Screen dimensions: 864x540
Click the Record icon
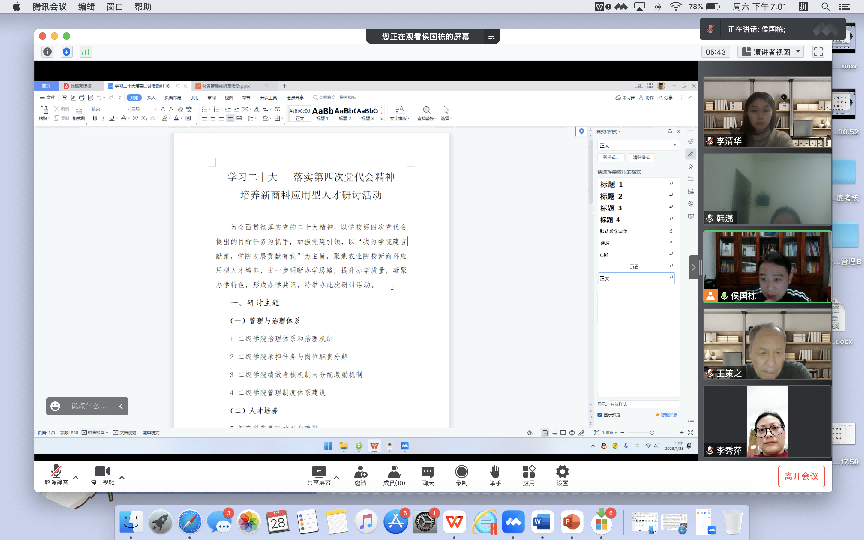point(461,472)
